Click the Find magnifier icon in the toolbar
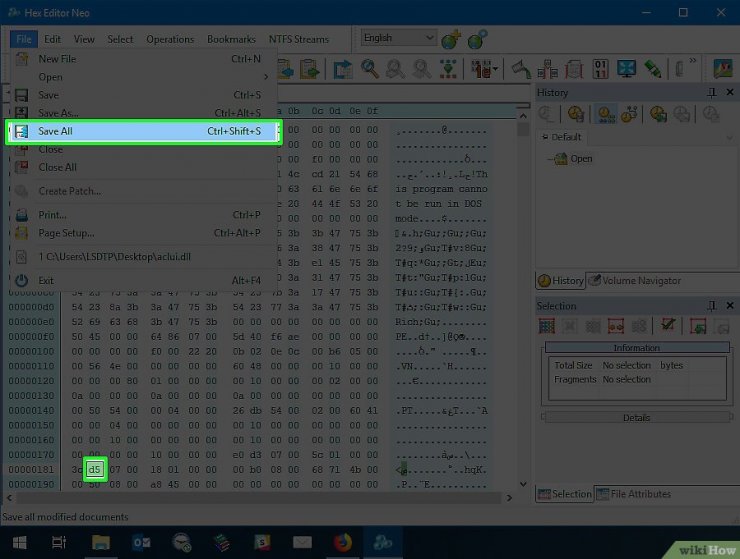 point(370,69)
